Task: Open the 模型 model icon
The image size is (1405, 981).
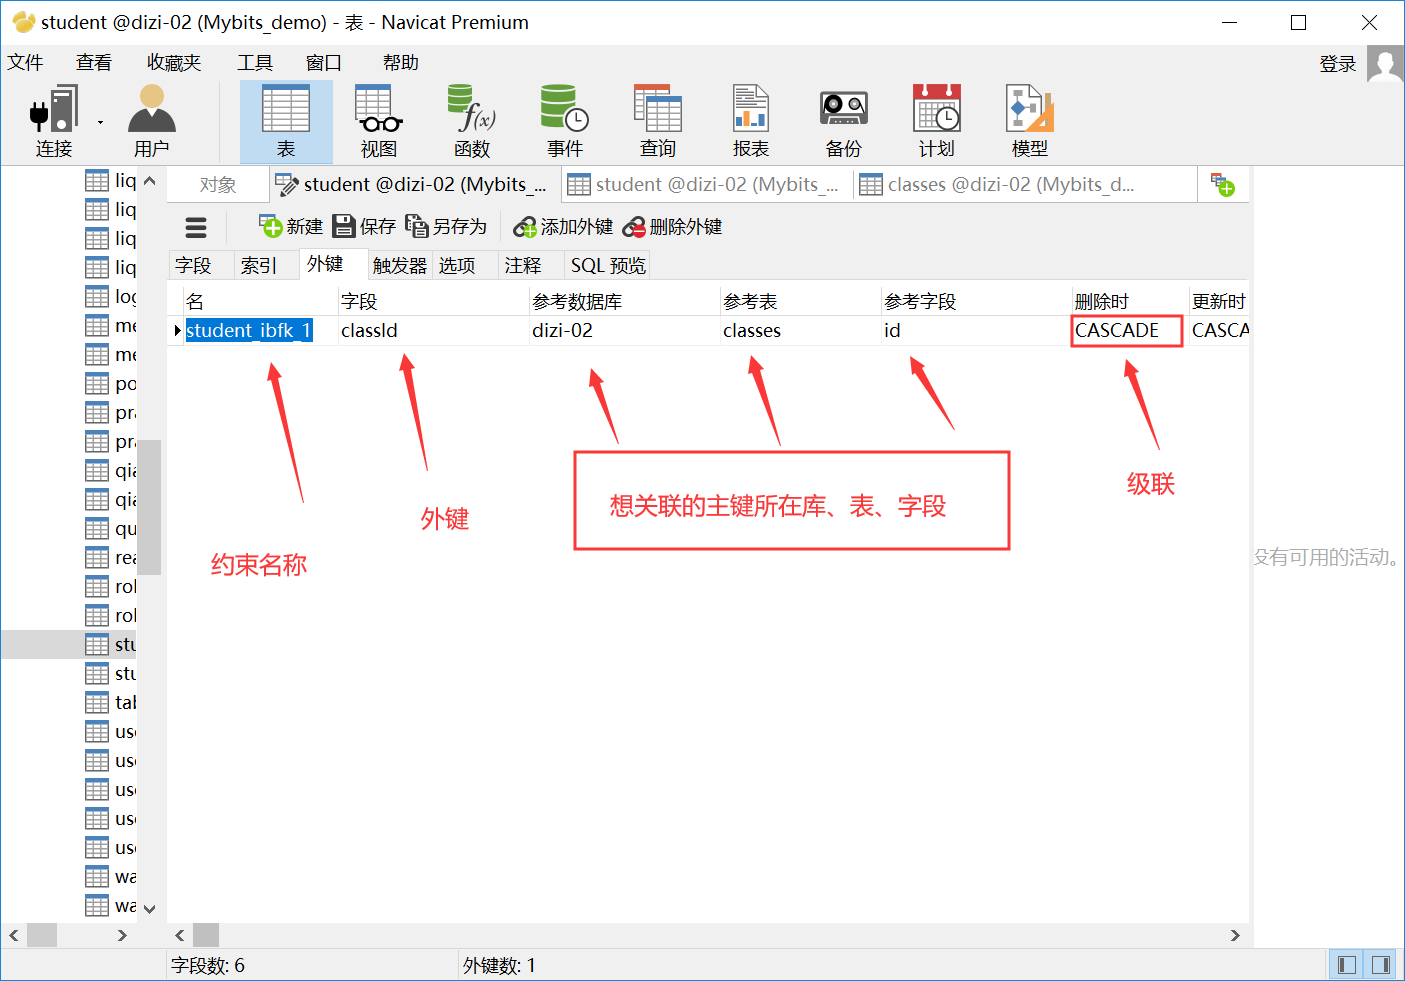Action: (1030, 121)
